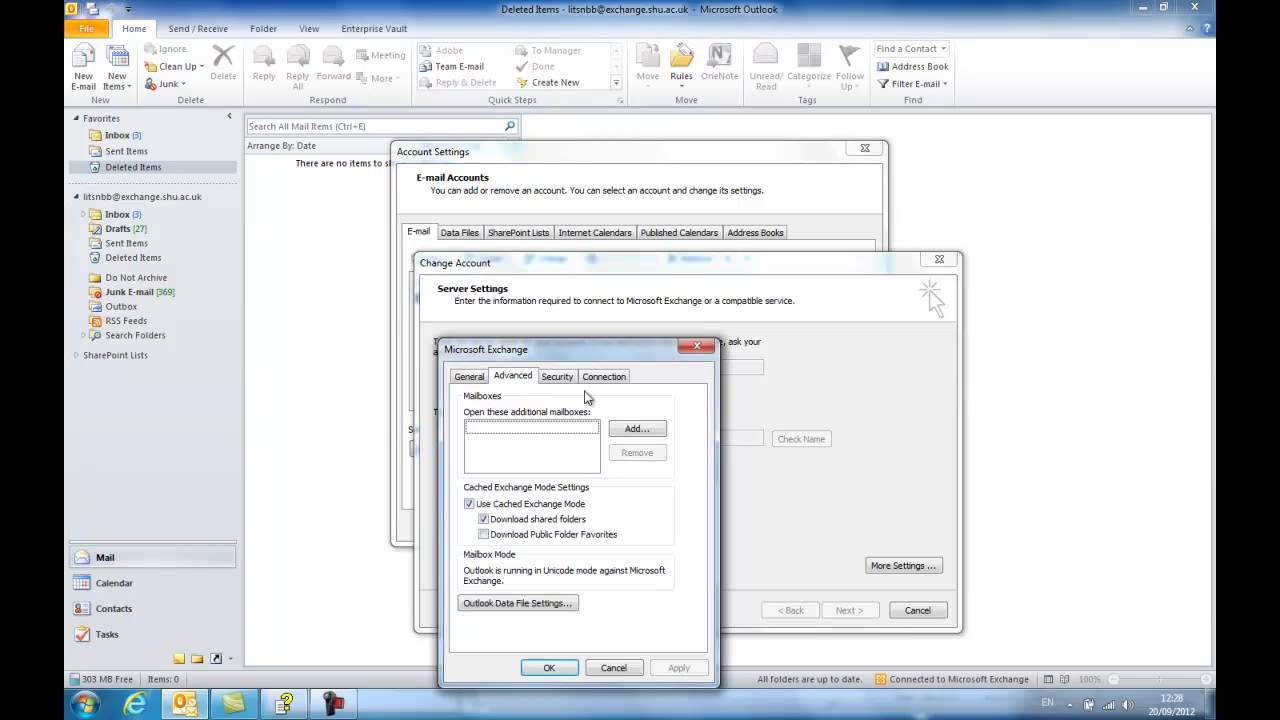Click the additional mailboxes list box

pos(532,446)
